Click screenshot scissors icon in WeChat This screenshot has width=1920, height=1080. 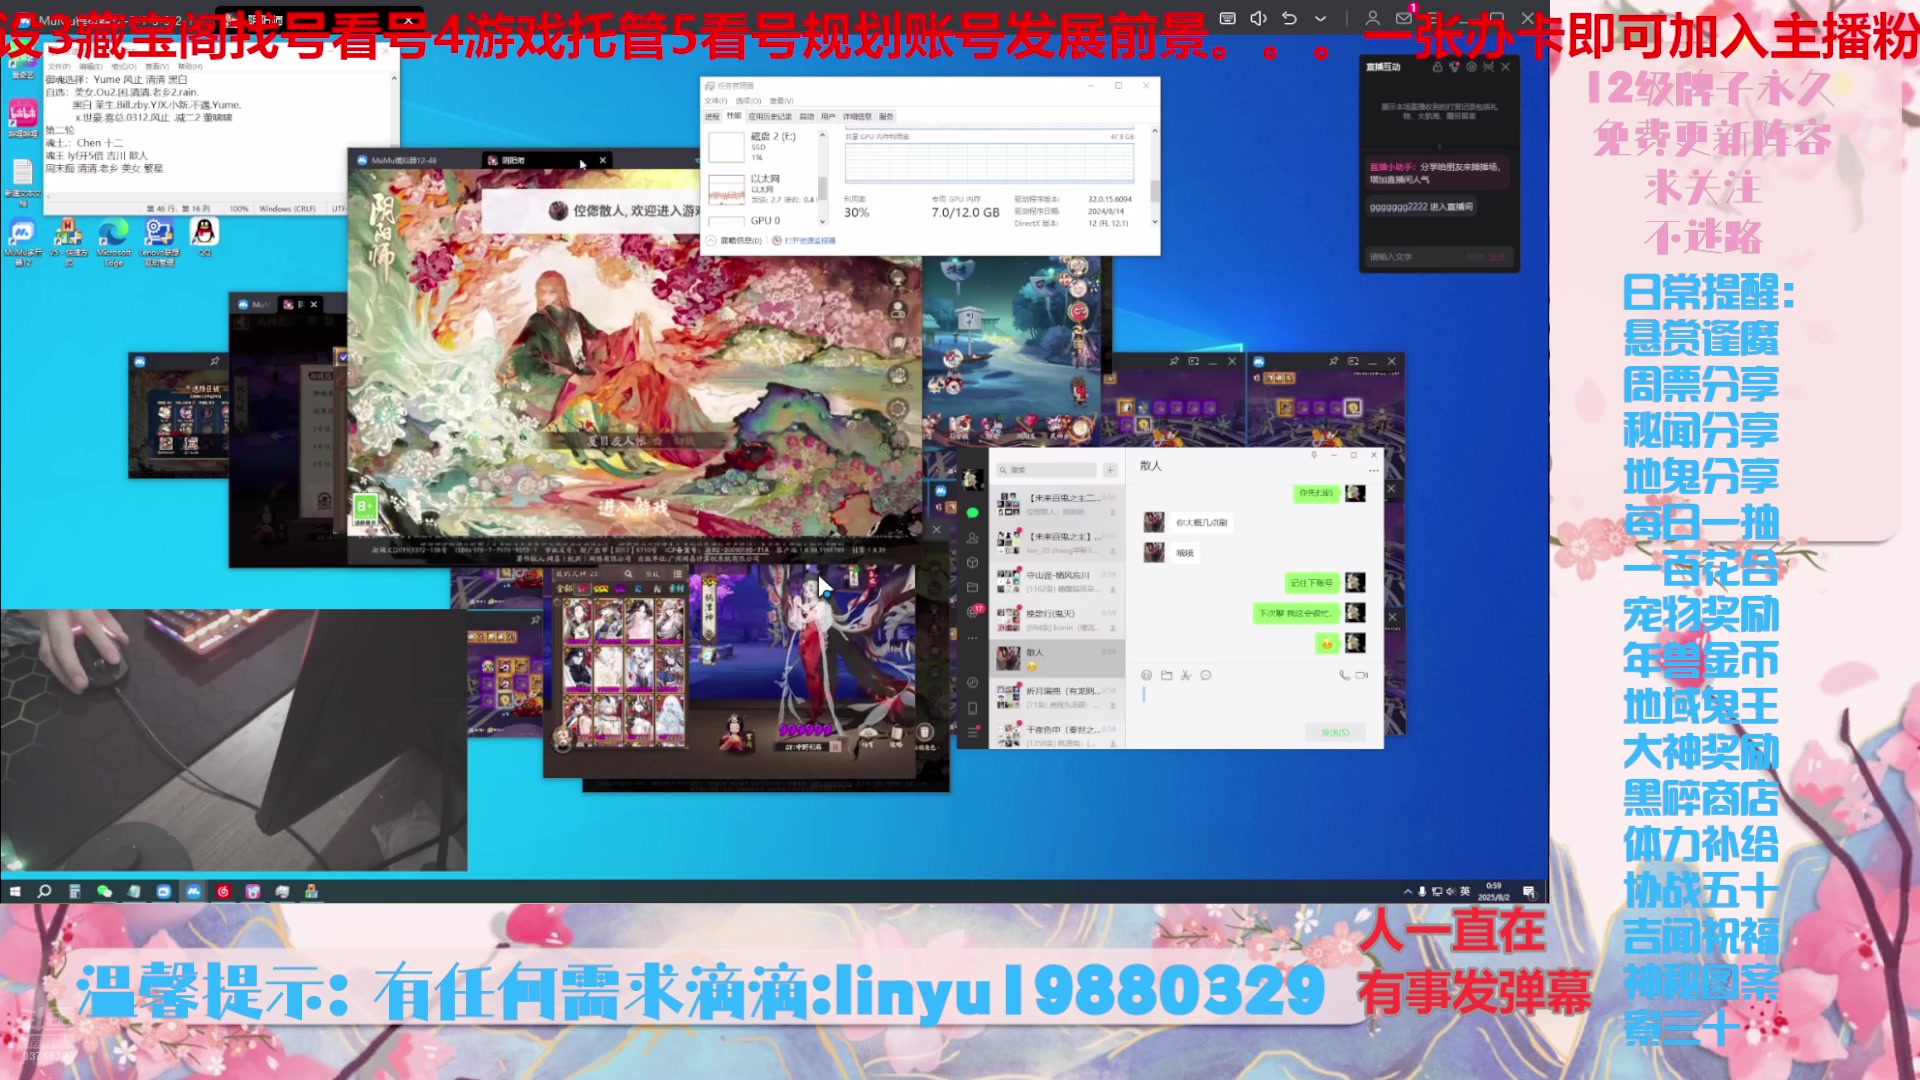1186,675
